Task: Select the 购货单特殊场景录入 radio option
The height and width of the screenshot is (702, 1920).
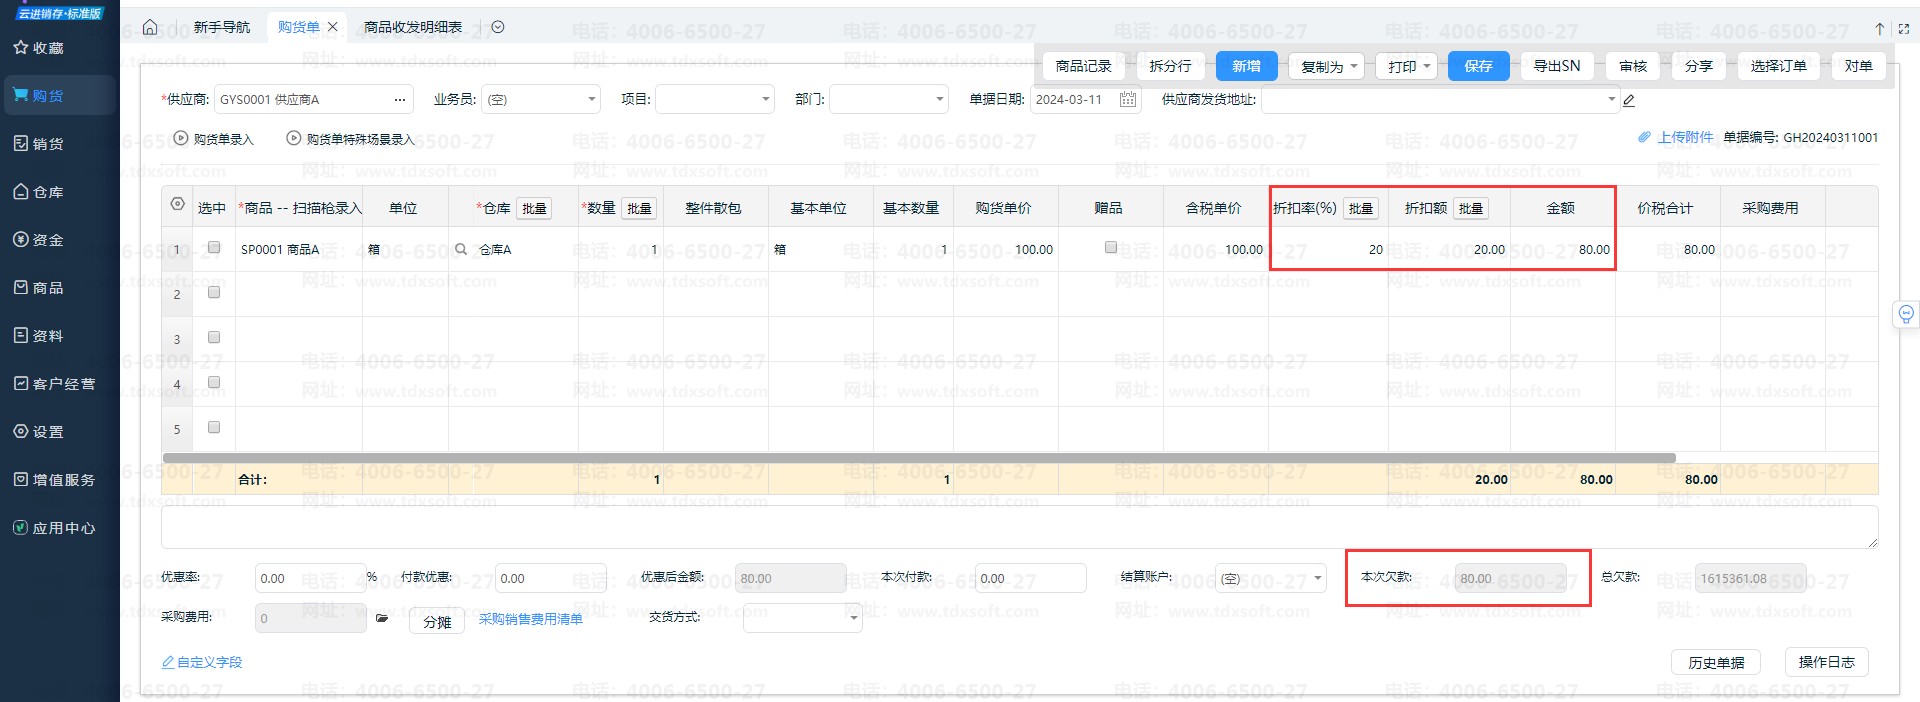Action: click(294, 139)
